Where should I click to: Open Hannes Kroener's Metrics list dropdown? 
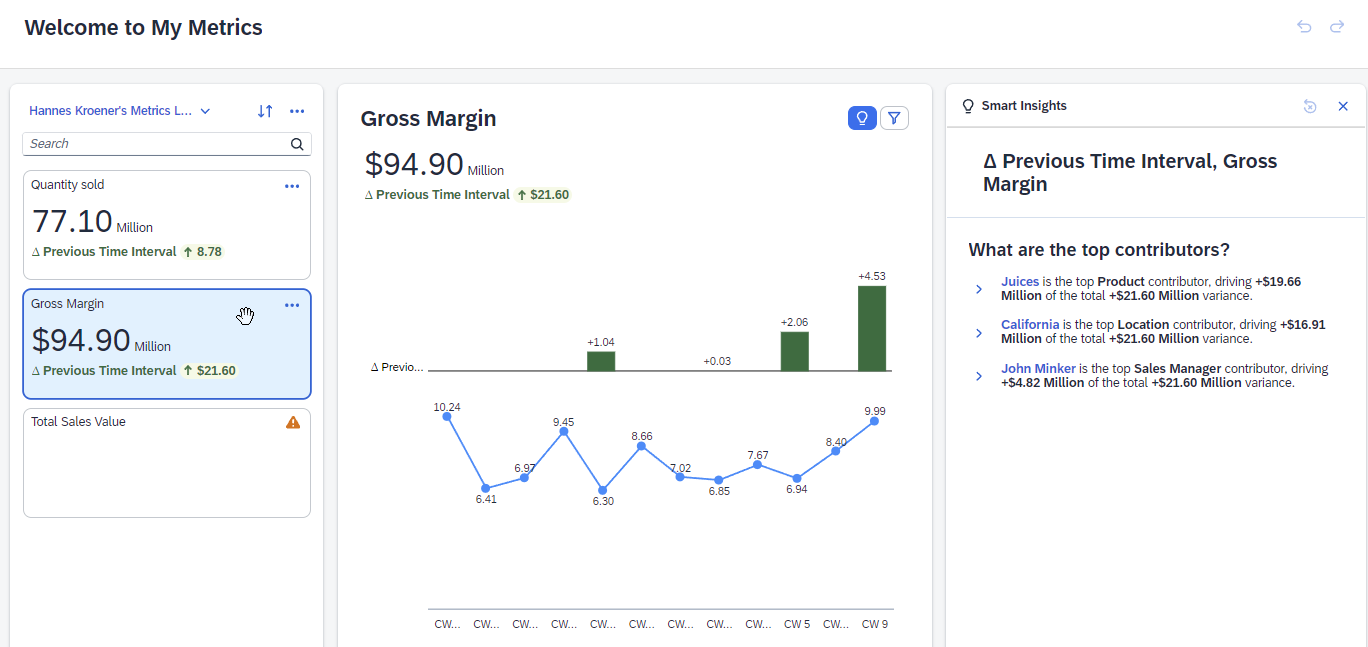tap(120, 111)
